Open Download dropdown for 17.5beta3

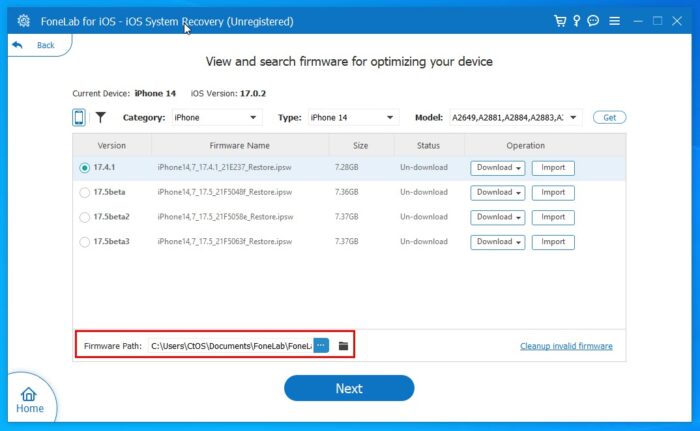(497, 242)
